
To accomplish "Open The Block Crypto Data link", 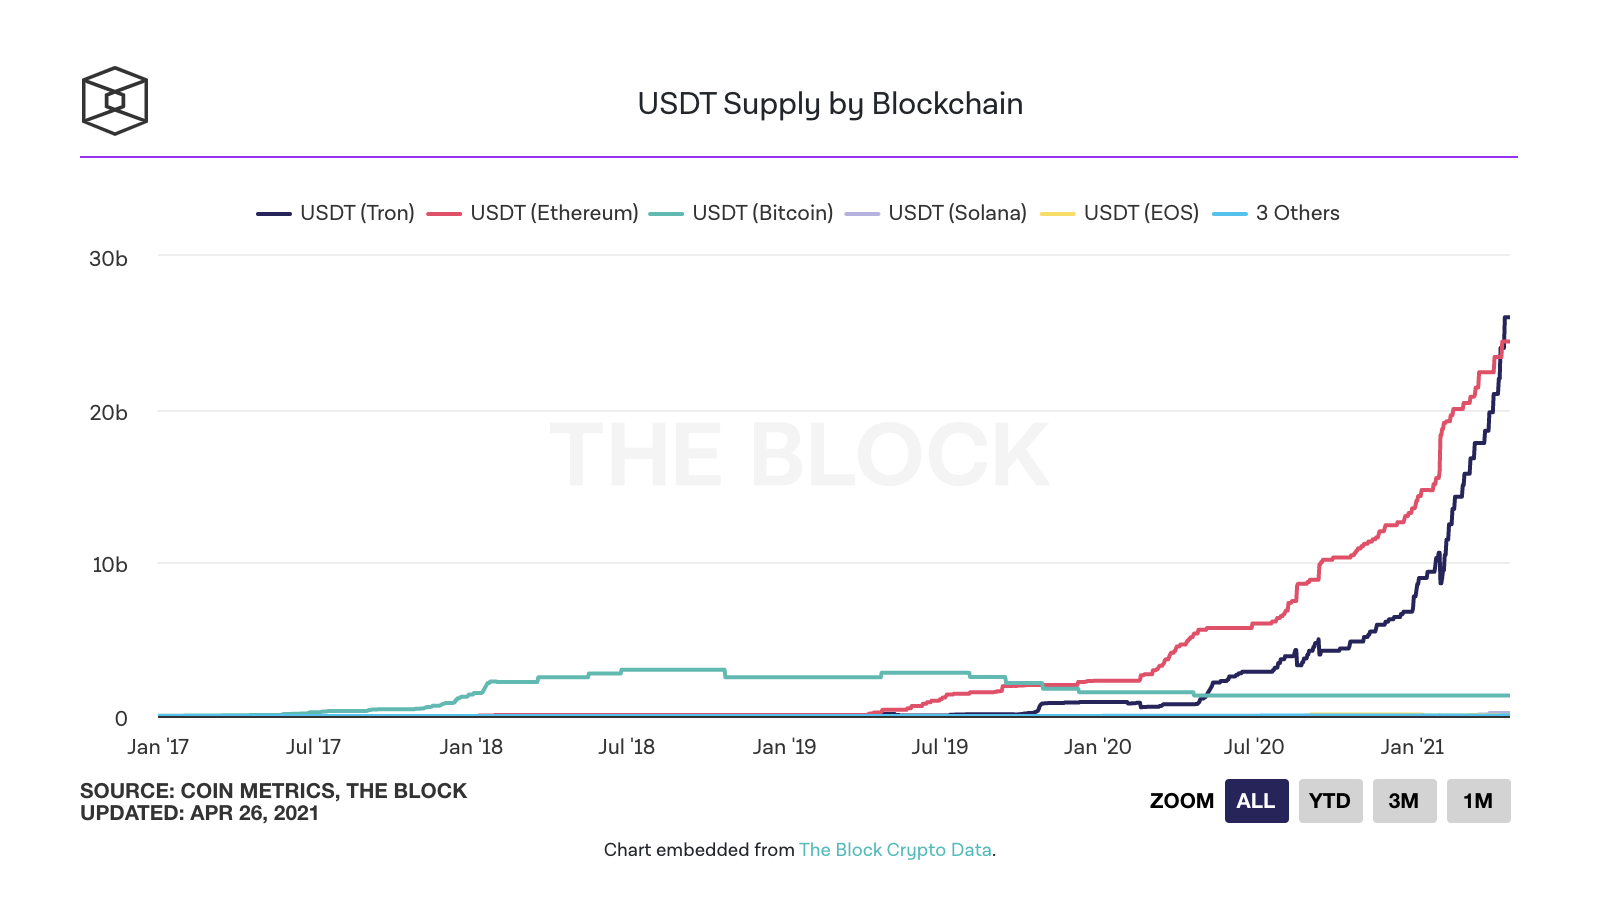I will click(895, 850).
